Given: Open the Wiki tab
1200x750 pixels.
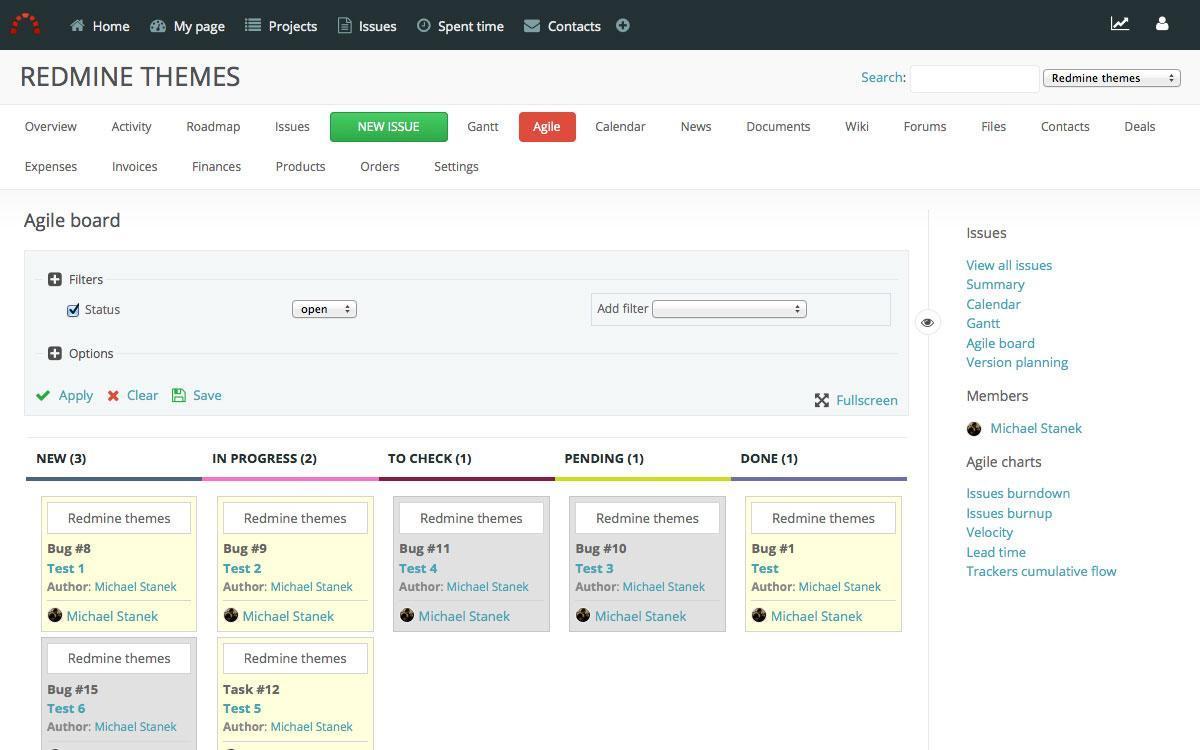Looking at the screenshot, I should point(857,127).
